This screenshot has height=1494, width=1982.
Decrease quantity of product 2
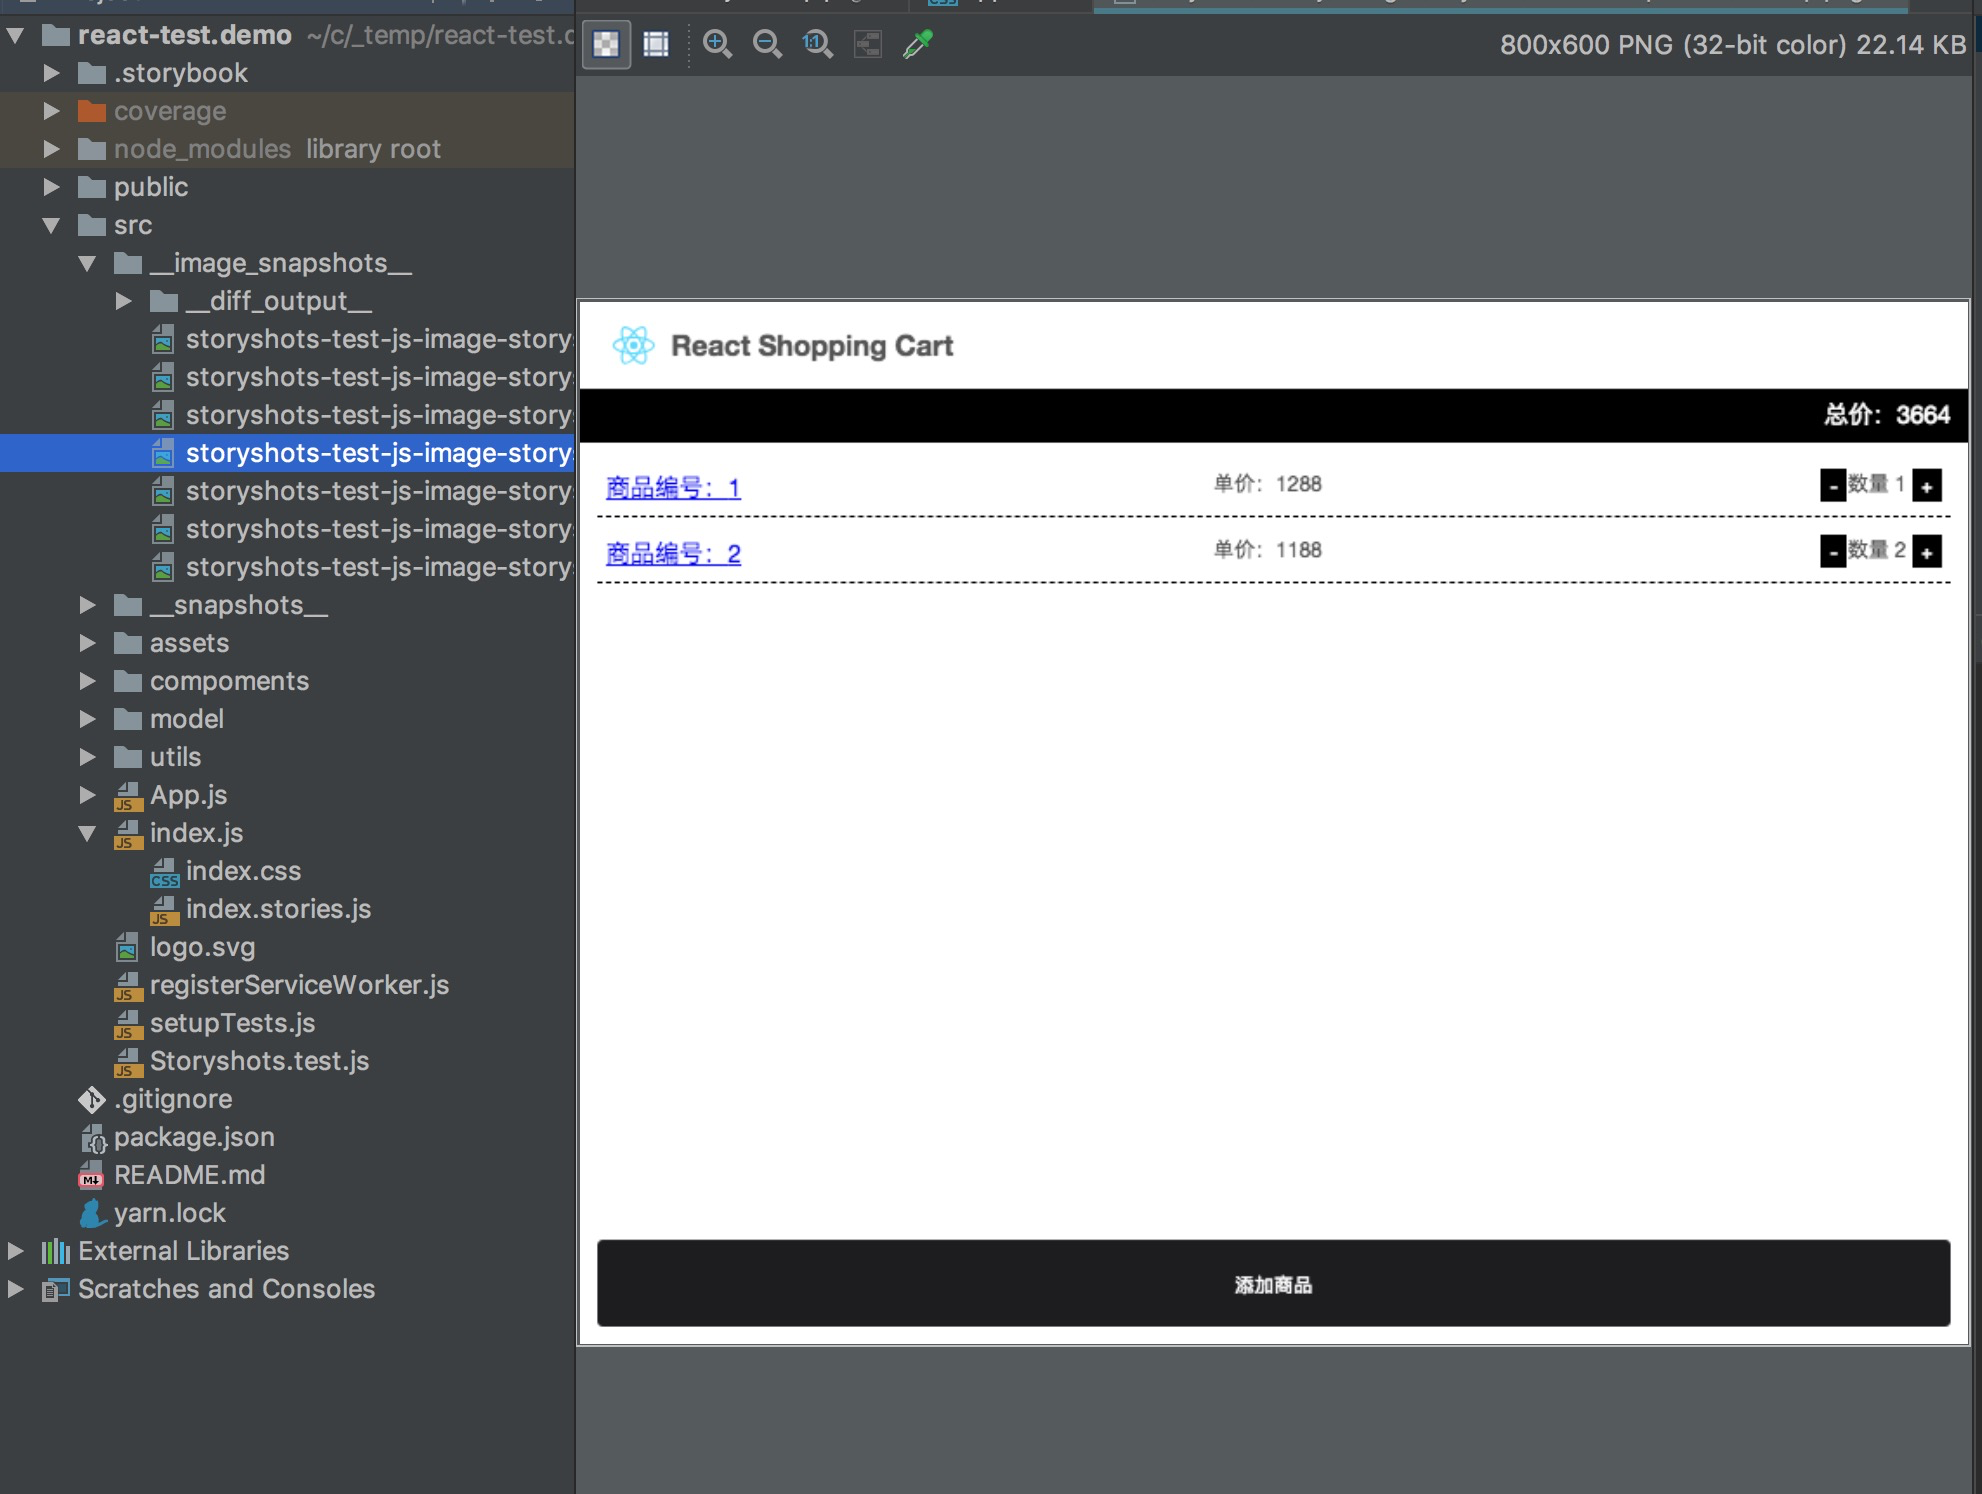coord(1832,551)
